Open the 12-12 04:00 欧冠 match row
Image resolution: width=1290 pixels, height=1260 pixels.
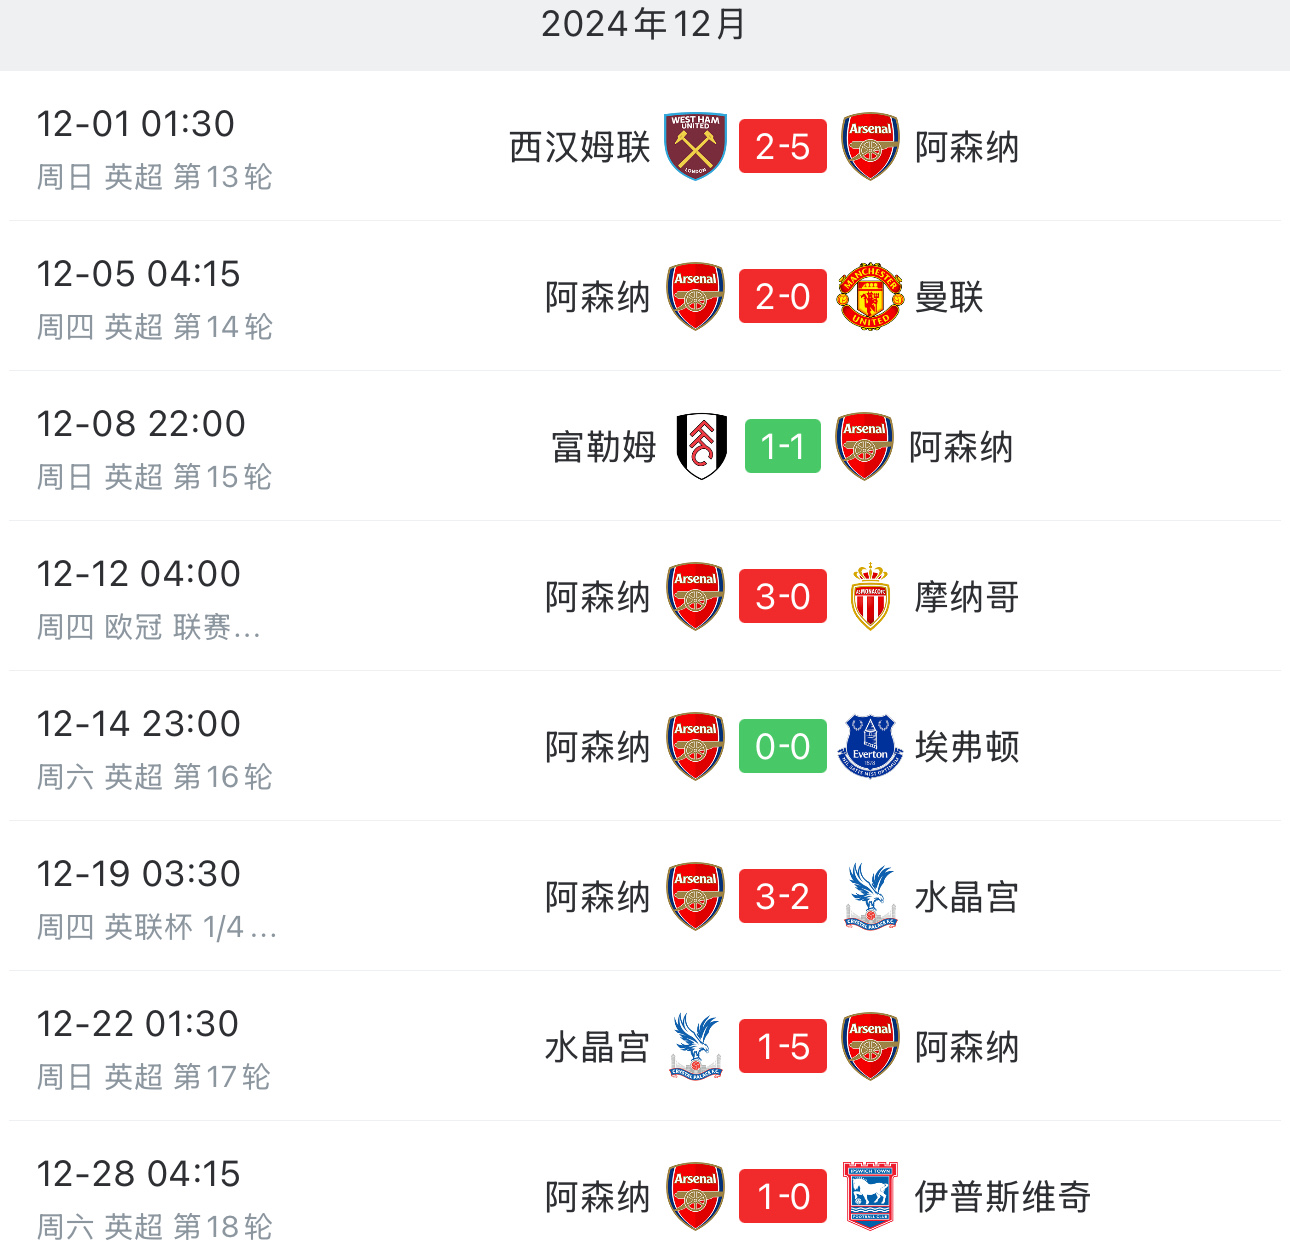[645, 596]
